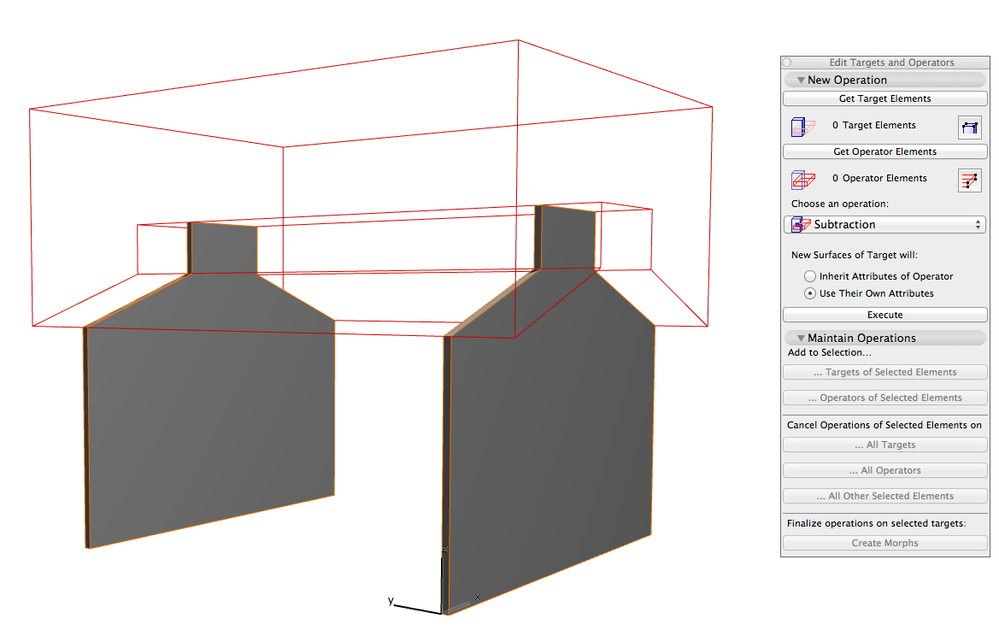This screenshot has height=643, width=999.
Task: Cancel operations on All Operators
Action: [x=884, y=470]
